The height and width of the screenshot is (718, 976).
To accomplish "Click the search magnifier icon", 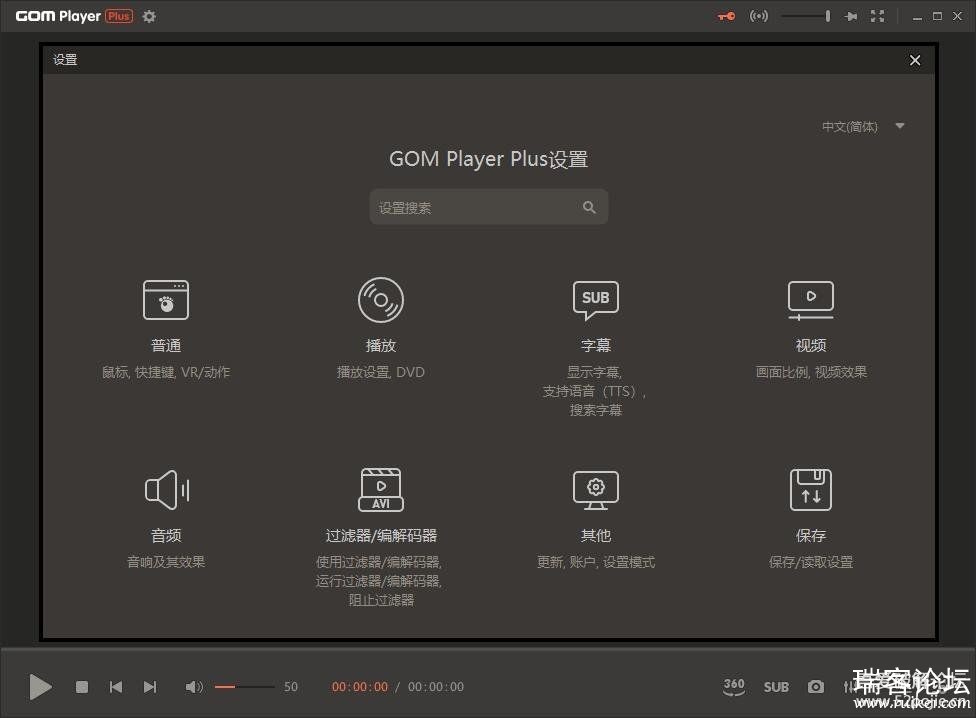I will point(589,208).
